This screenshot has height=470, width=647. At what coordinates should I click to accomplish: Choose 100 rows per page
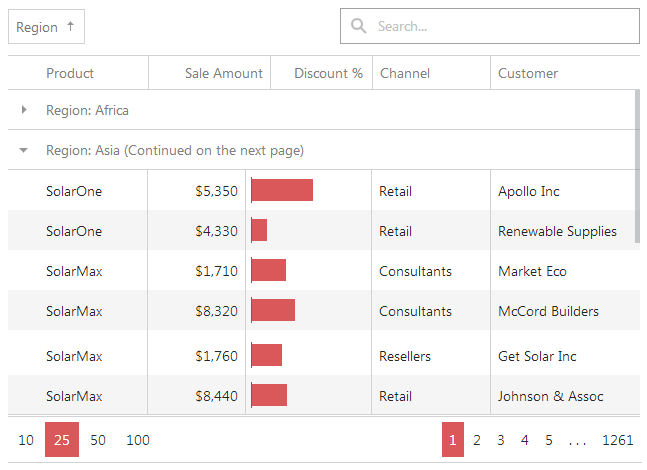click(x=138, y=440)
